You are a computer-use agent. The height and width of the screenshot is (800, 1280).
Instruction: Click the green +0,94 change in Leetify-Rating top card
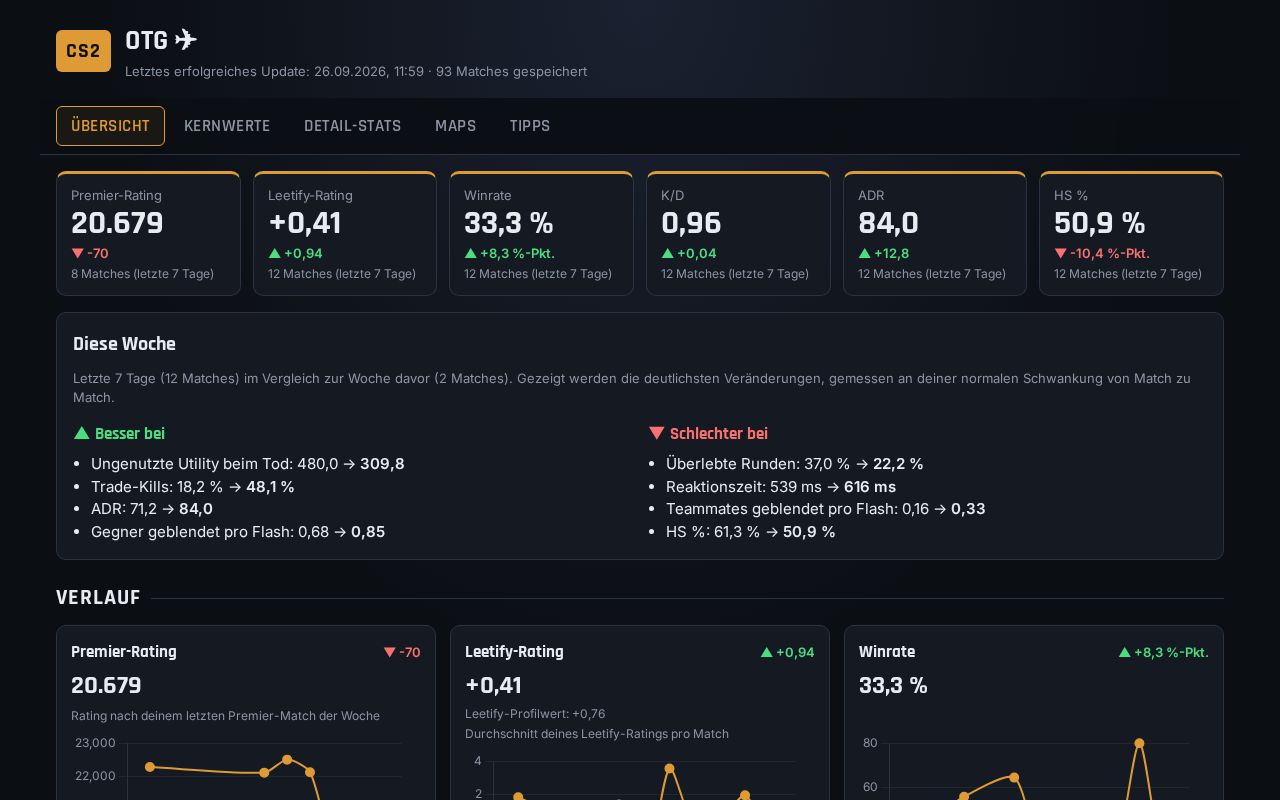(x=295, y=254)
